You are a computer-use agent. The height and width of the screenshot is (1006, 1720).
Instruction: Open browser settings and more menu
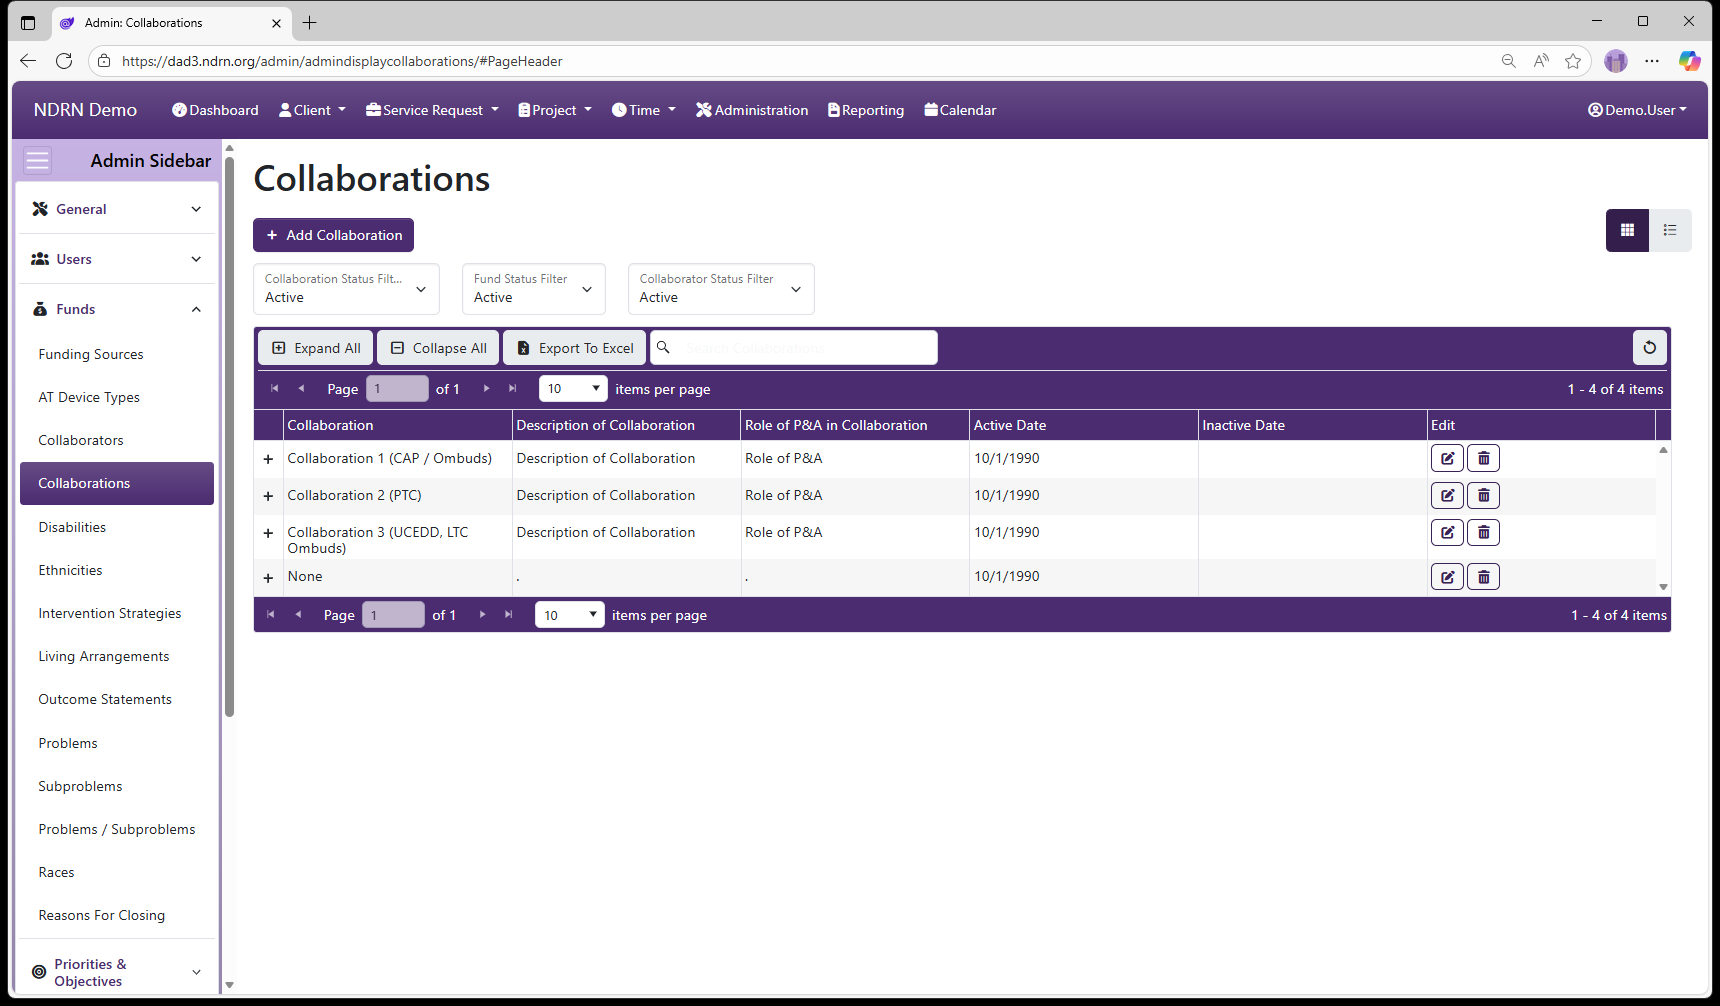[x=1652, y=61]
